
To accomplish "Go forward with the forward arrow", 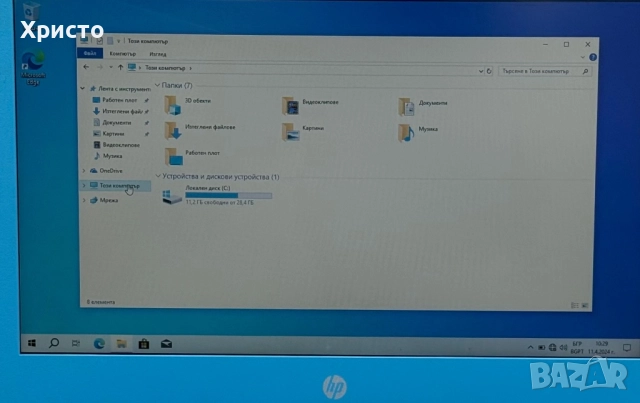I will point(100,67).
